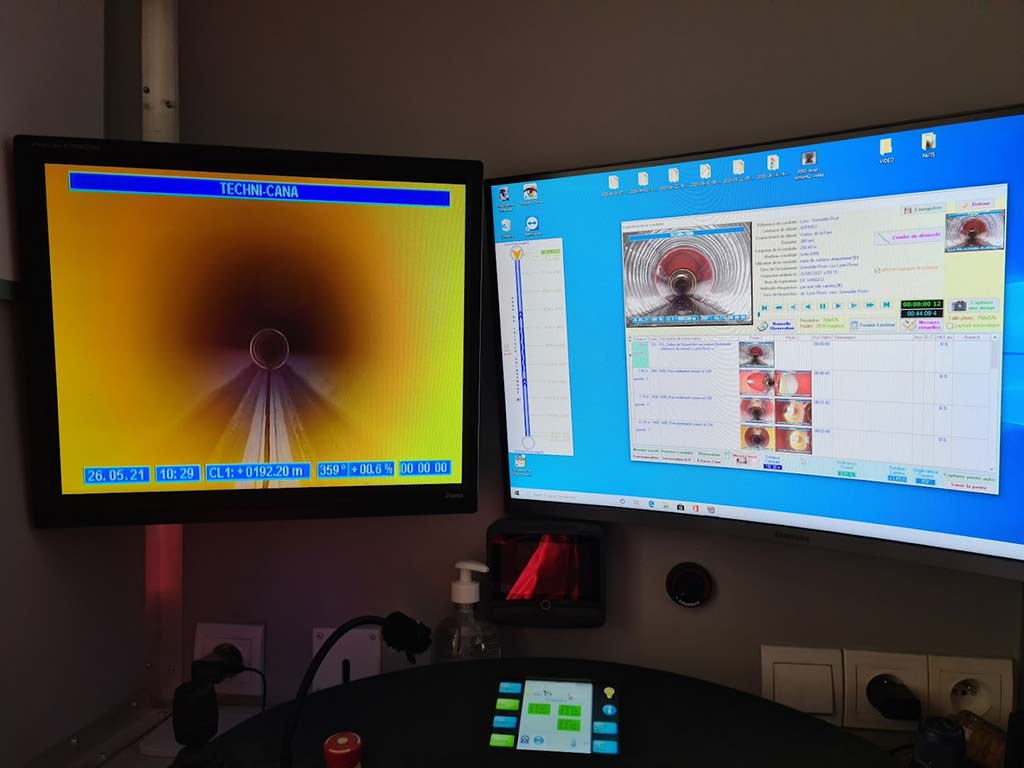Open Microsoft Edge from the taskbar
Image resolution: width=1024 pixels, height=768 pixels.
click(652, 504)
